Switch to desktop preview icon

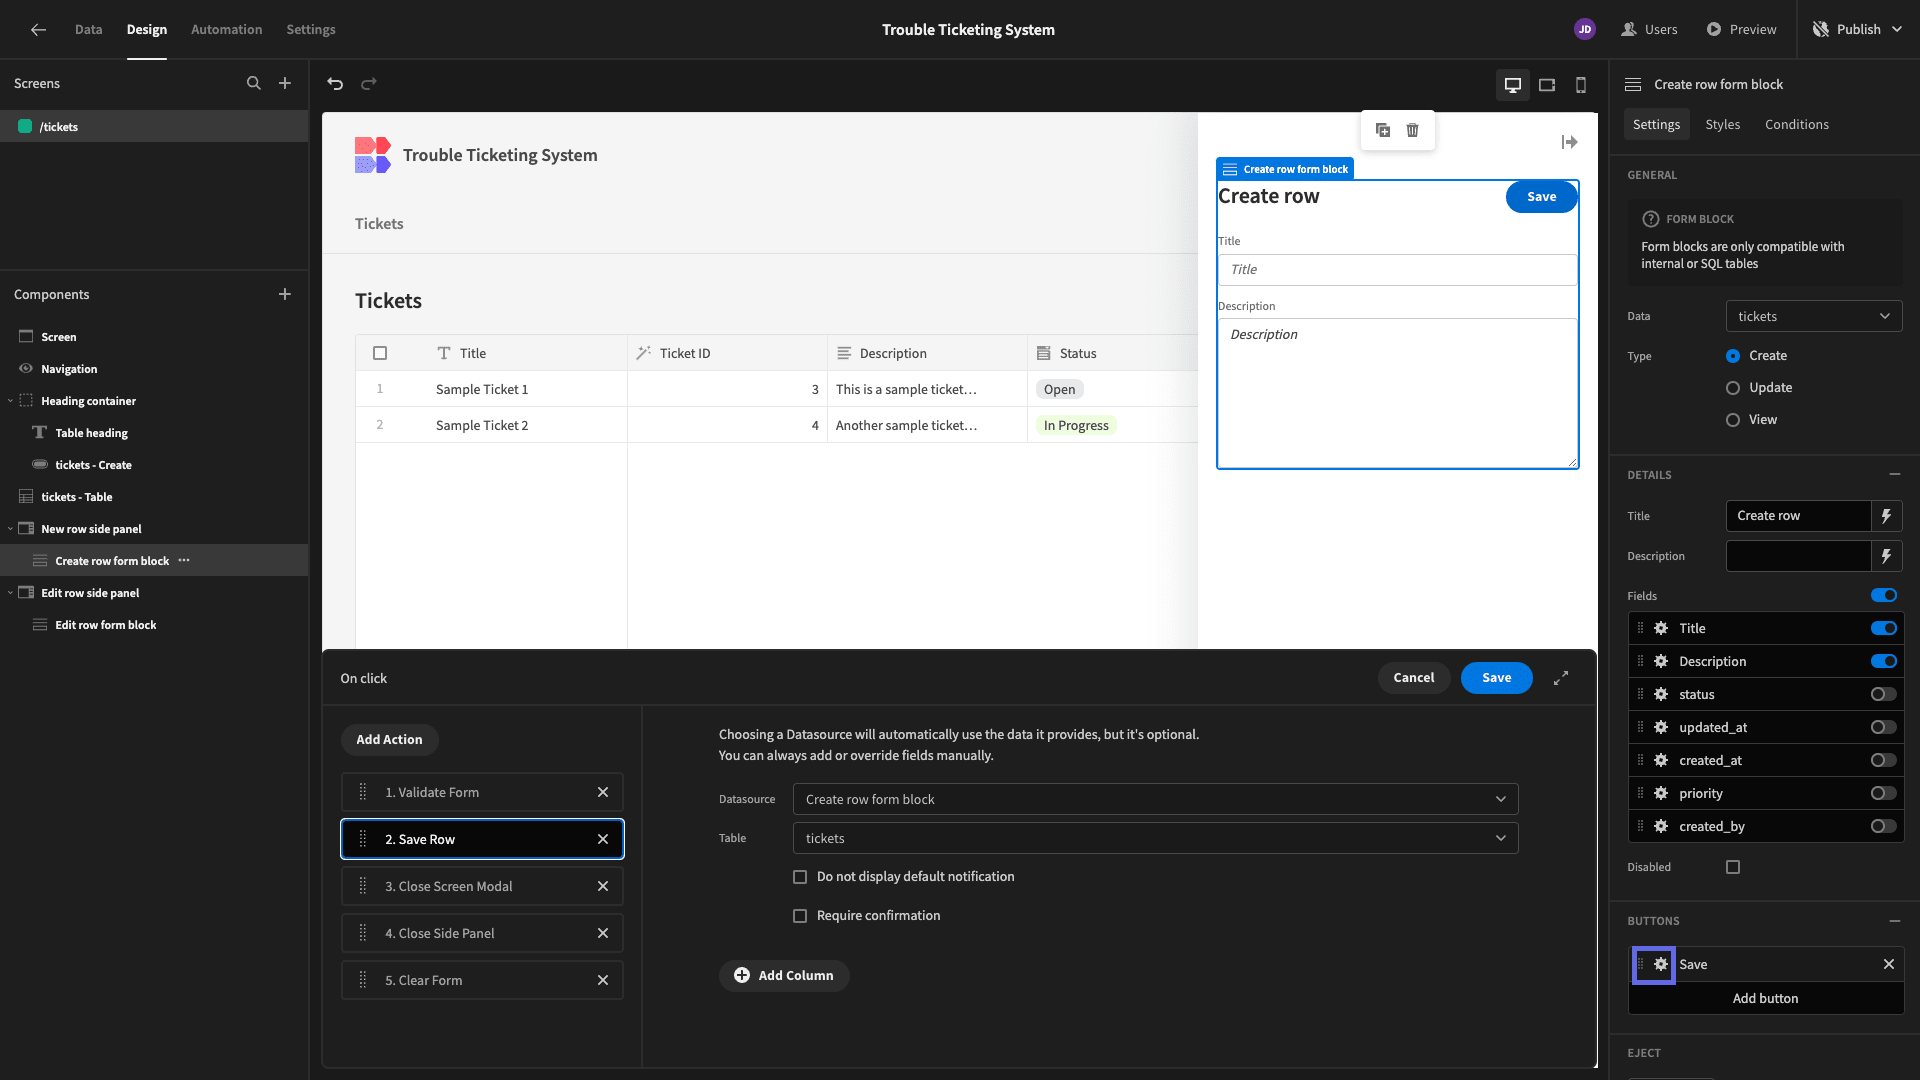(1513, 85)
